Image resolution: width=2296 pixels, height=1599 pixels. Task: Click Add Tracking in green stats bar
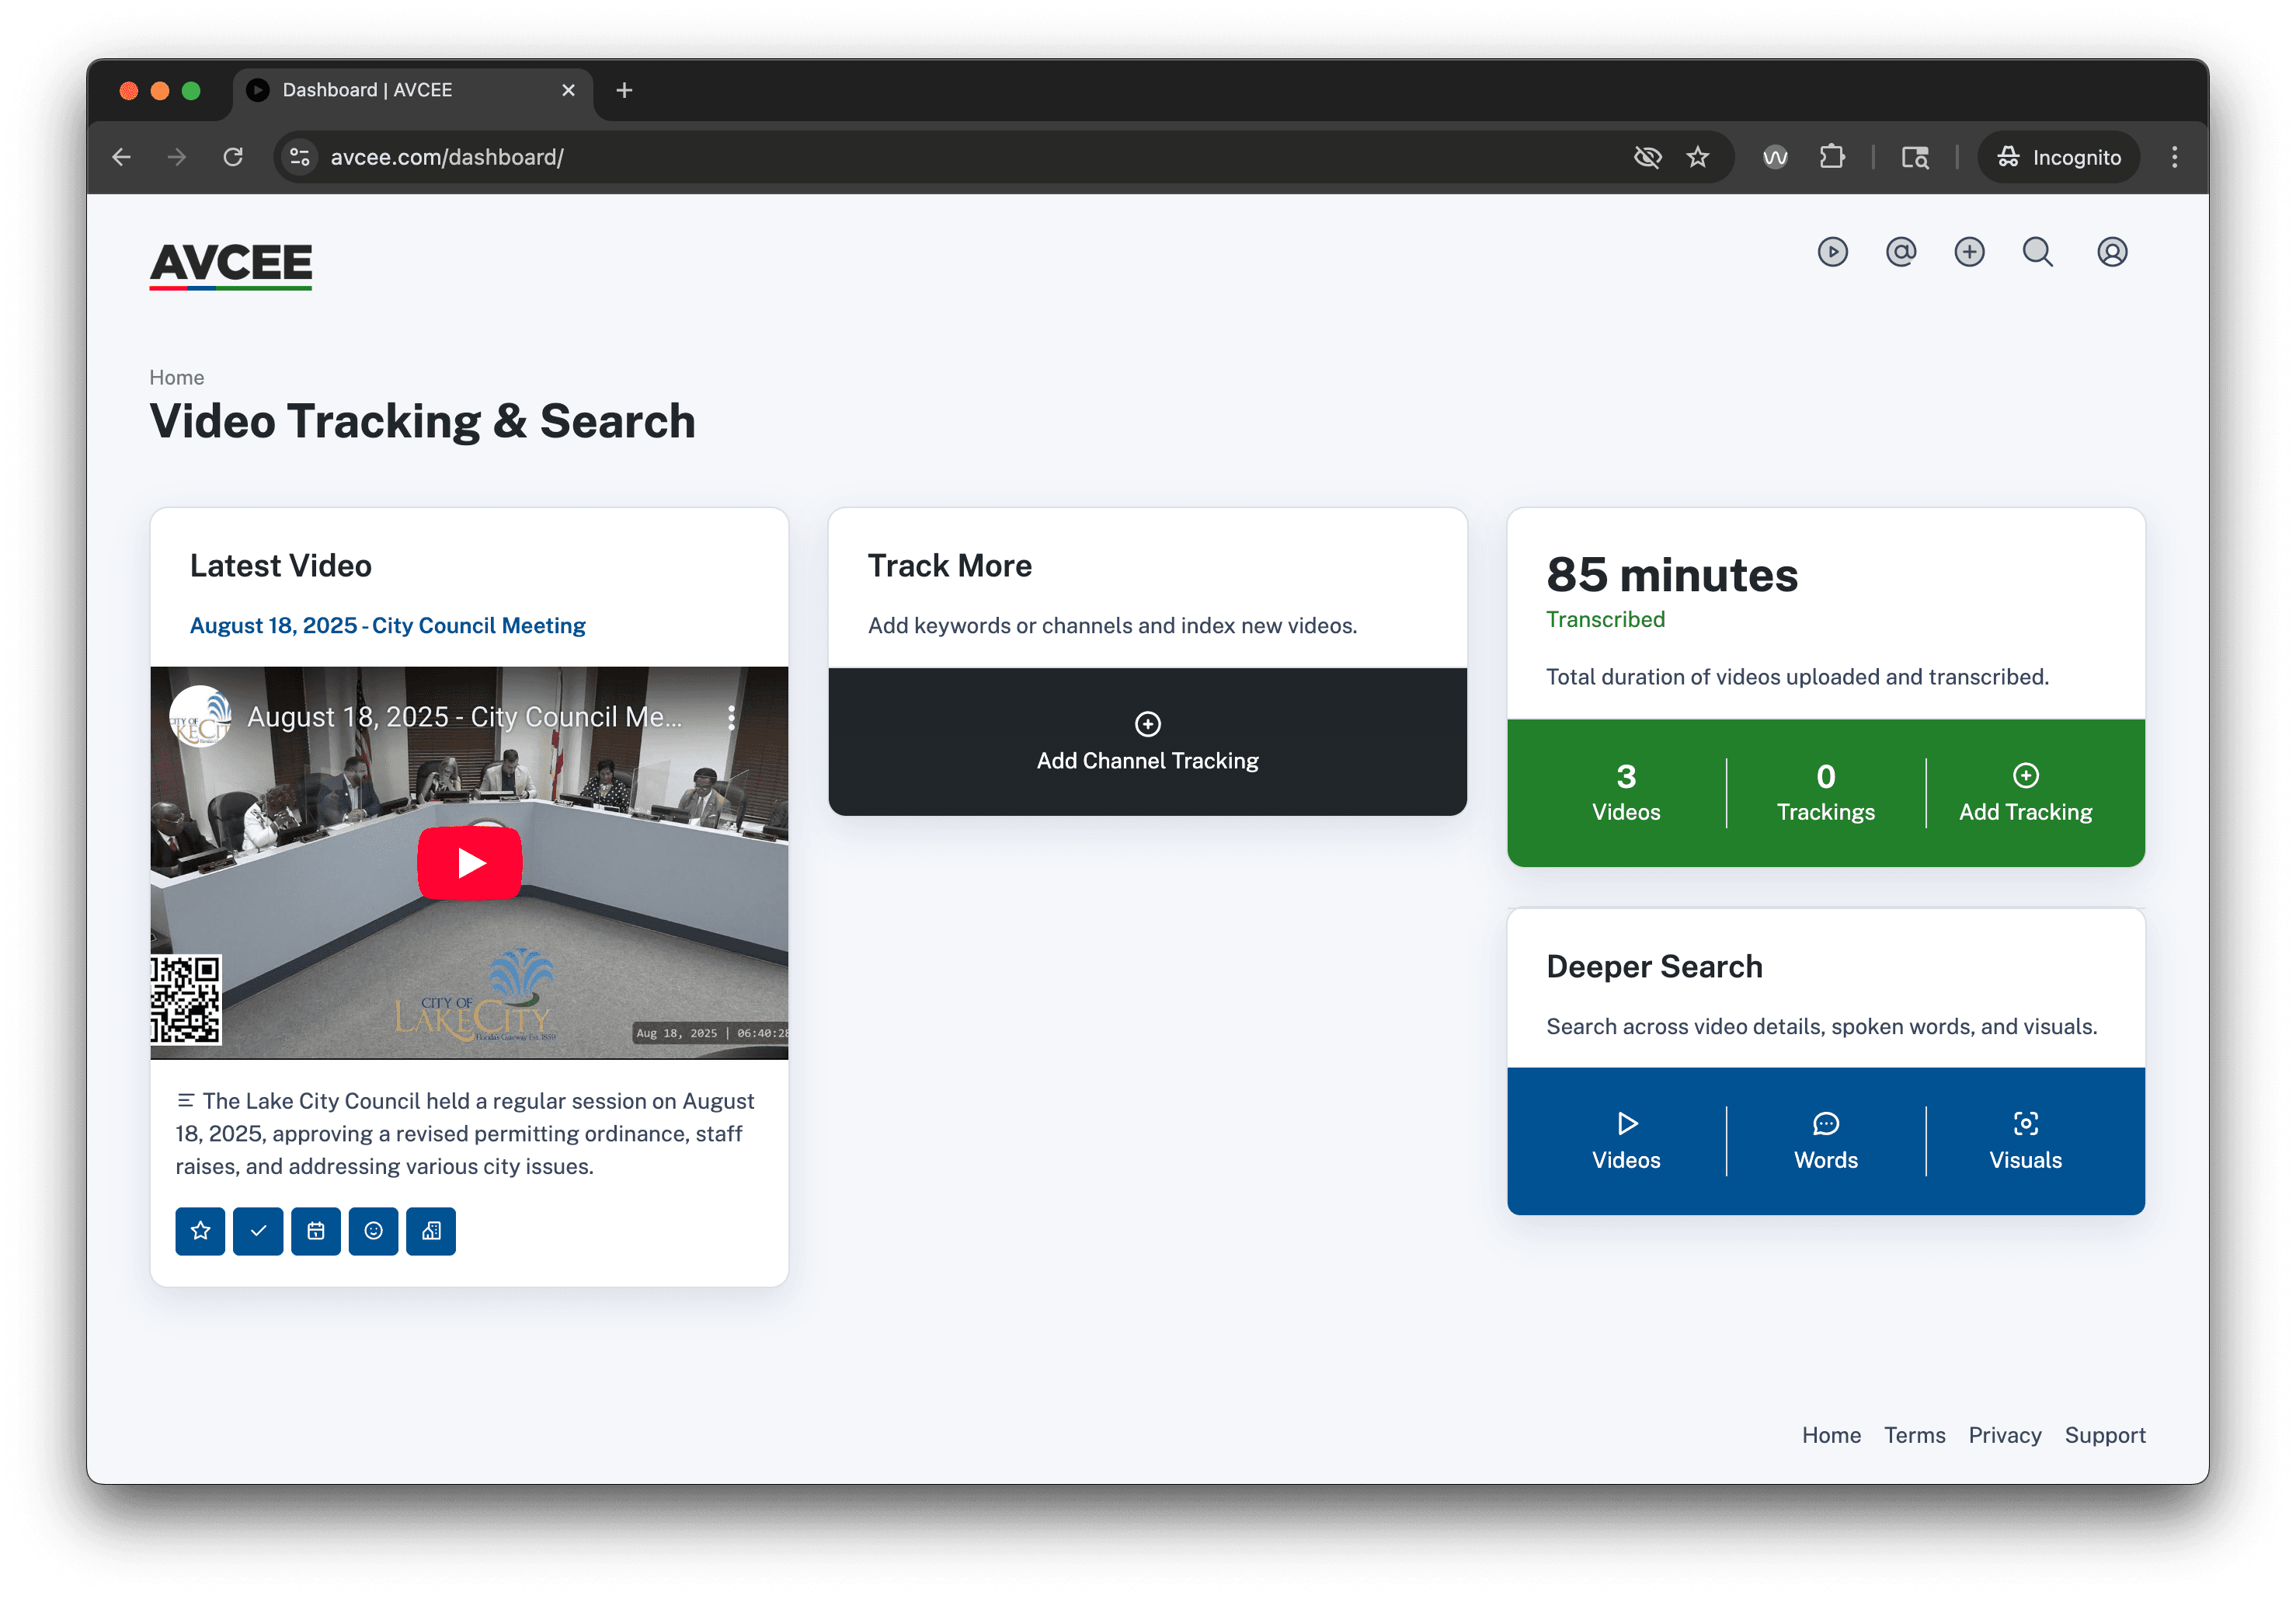point(2025,793)
